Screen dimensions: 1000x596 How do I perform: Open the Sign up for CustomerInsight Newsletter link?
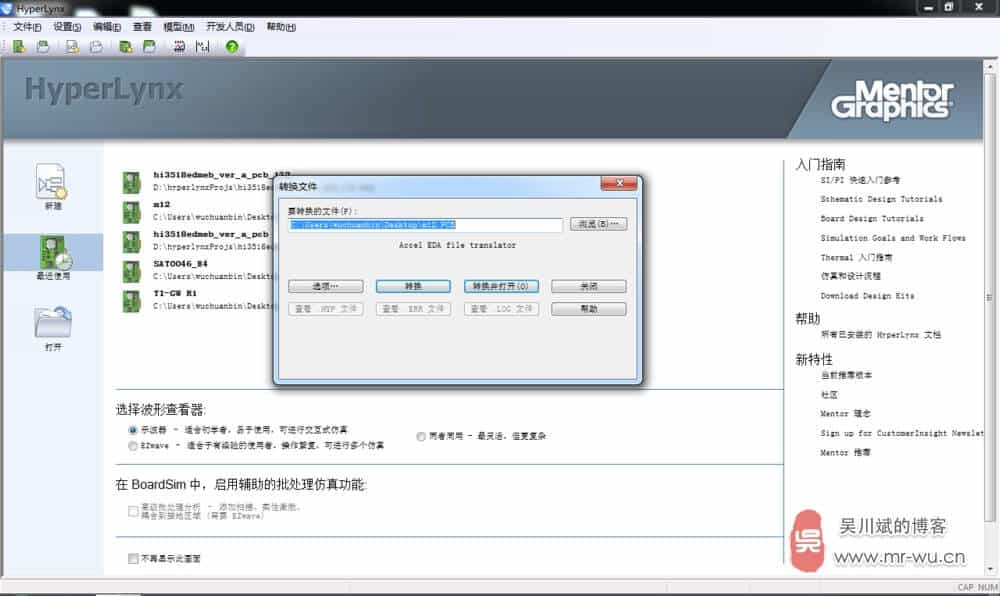pos(902,433)
